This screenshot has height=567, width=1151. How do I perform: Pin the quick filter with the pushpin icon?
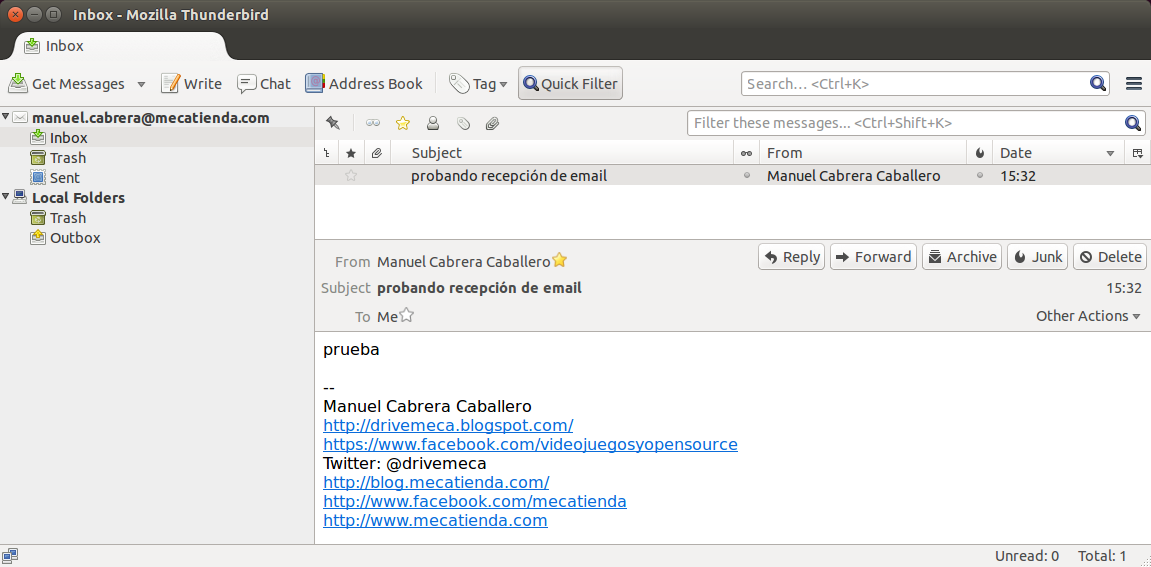pyautogui.click(x=333, y=123)
